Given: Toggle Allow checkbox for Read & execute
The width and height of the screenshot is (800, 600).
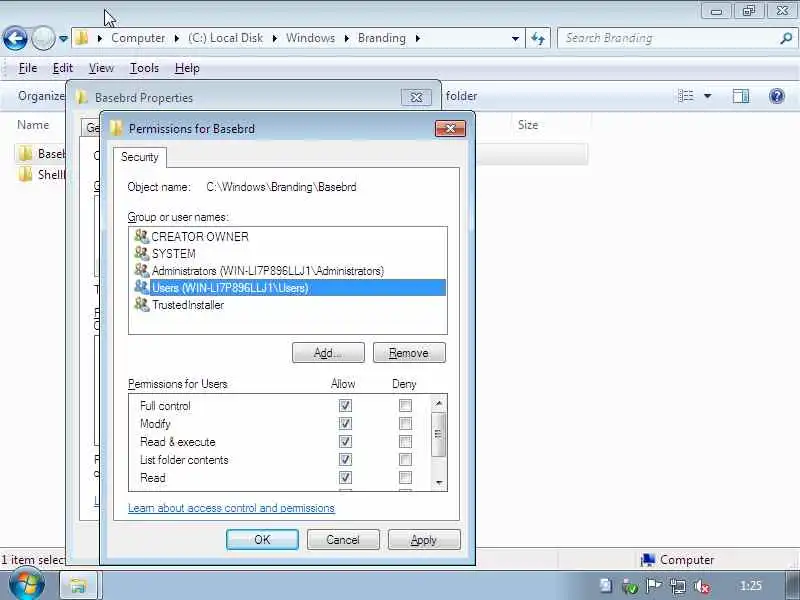Looking at the screenshot, I should click(345, 441).
